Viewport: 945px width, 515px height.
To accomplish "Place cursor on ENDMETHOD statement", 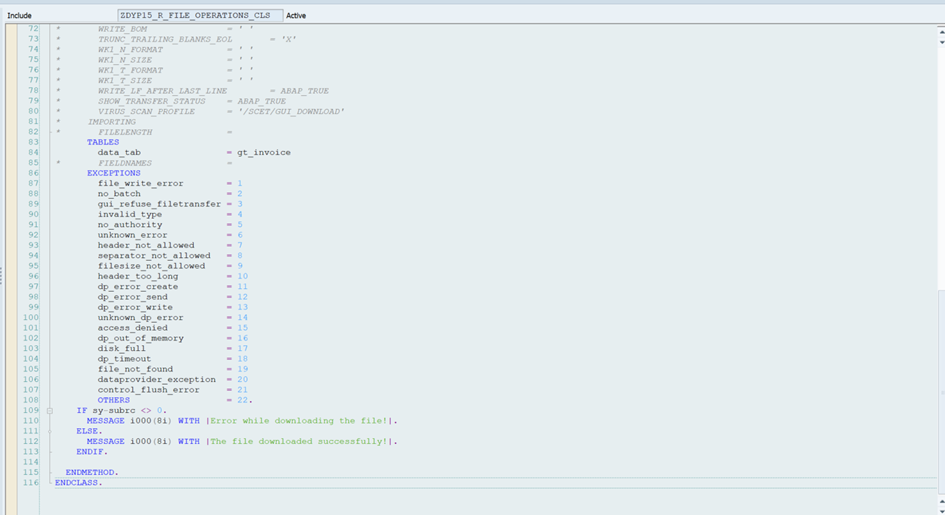I will [x=91, y=472].
